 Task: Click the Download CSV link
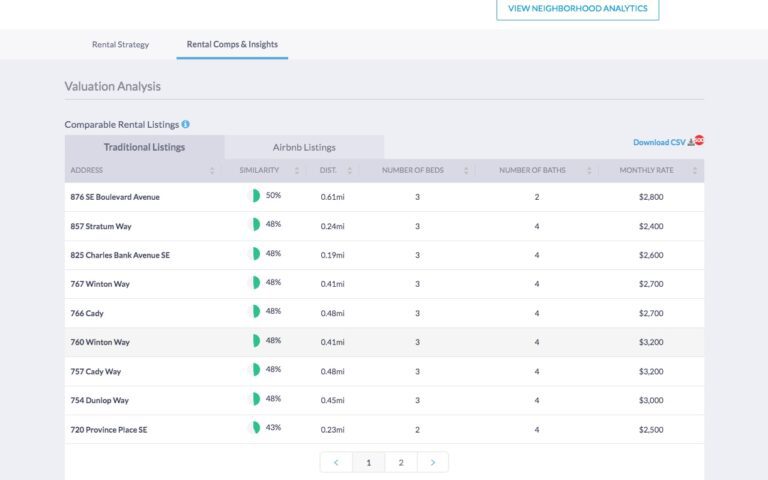(x=659, y=142)
